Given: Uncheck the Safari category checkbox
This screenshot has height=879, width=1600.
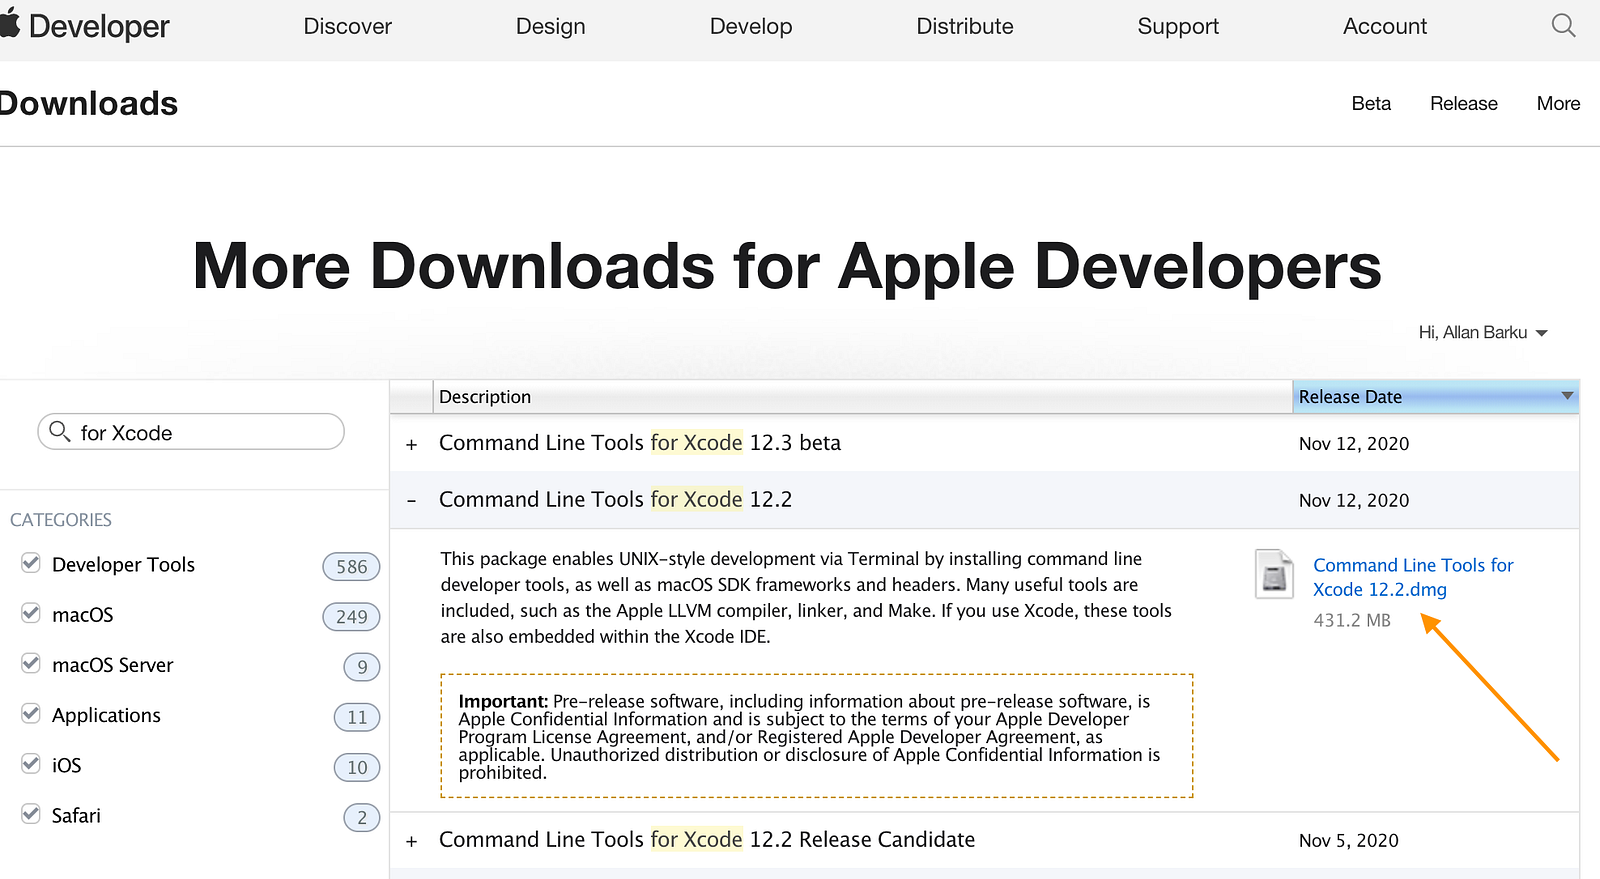Looking at the screenshot, I should (x=31, y=814).
